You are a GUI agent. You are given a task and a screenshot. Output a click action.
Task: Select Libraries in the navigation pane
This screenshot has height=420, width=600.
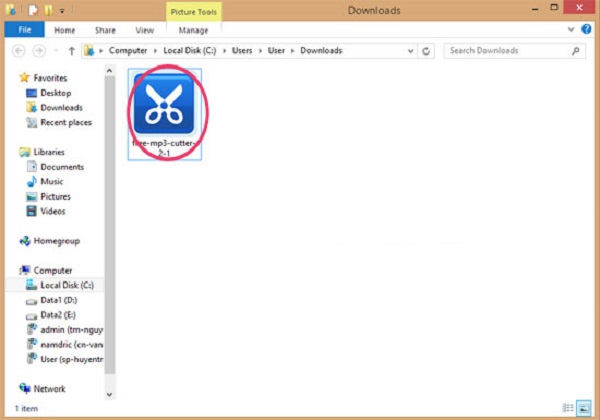click(49, 152)
